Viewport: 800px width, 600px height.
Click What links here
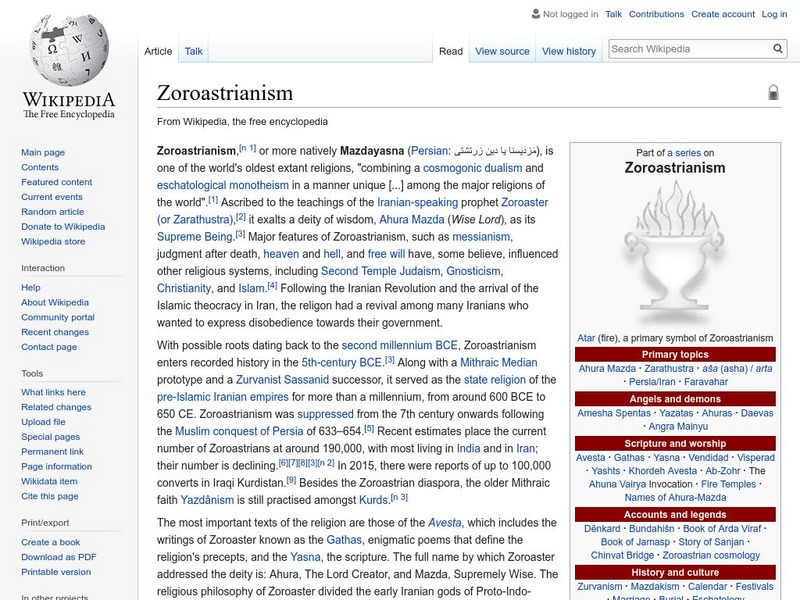[x=53, y=392]
